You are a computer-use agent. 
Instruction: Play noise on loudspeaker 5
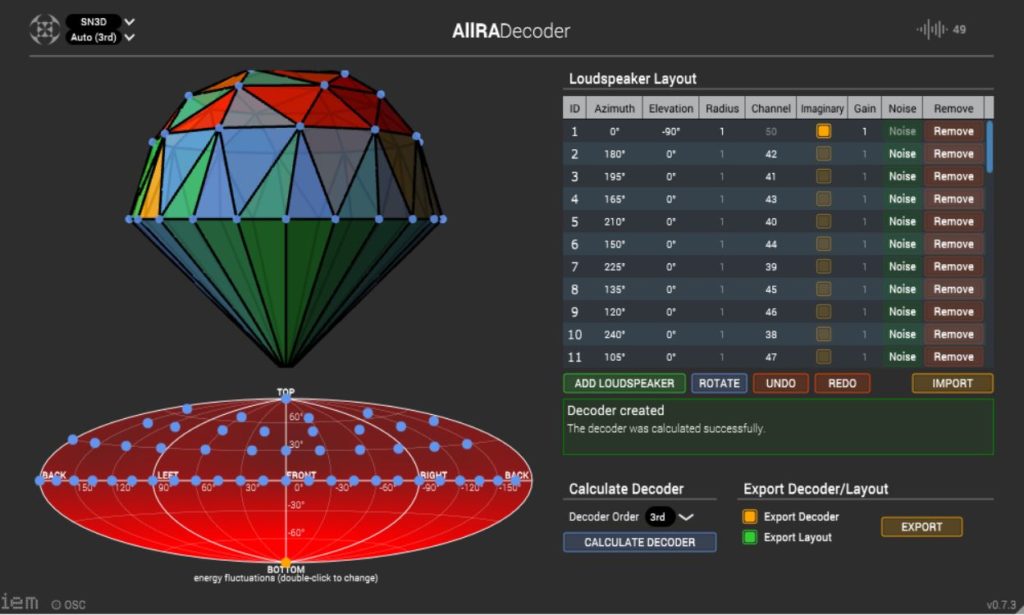click(x=902, y=221)
